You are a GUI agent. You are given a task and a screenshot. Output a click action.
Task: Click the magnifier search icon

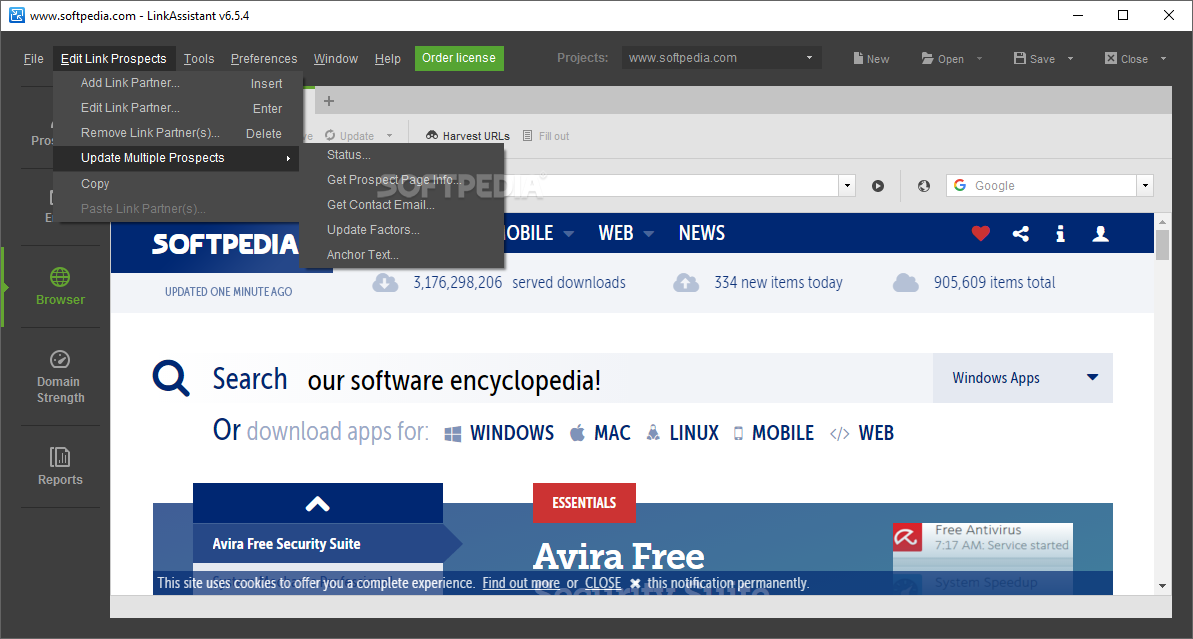[x=171, y=378]
